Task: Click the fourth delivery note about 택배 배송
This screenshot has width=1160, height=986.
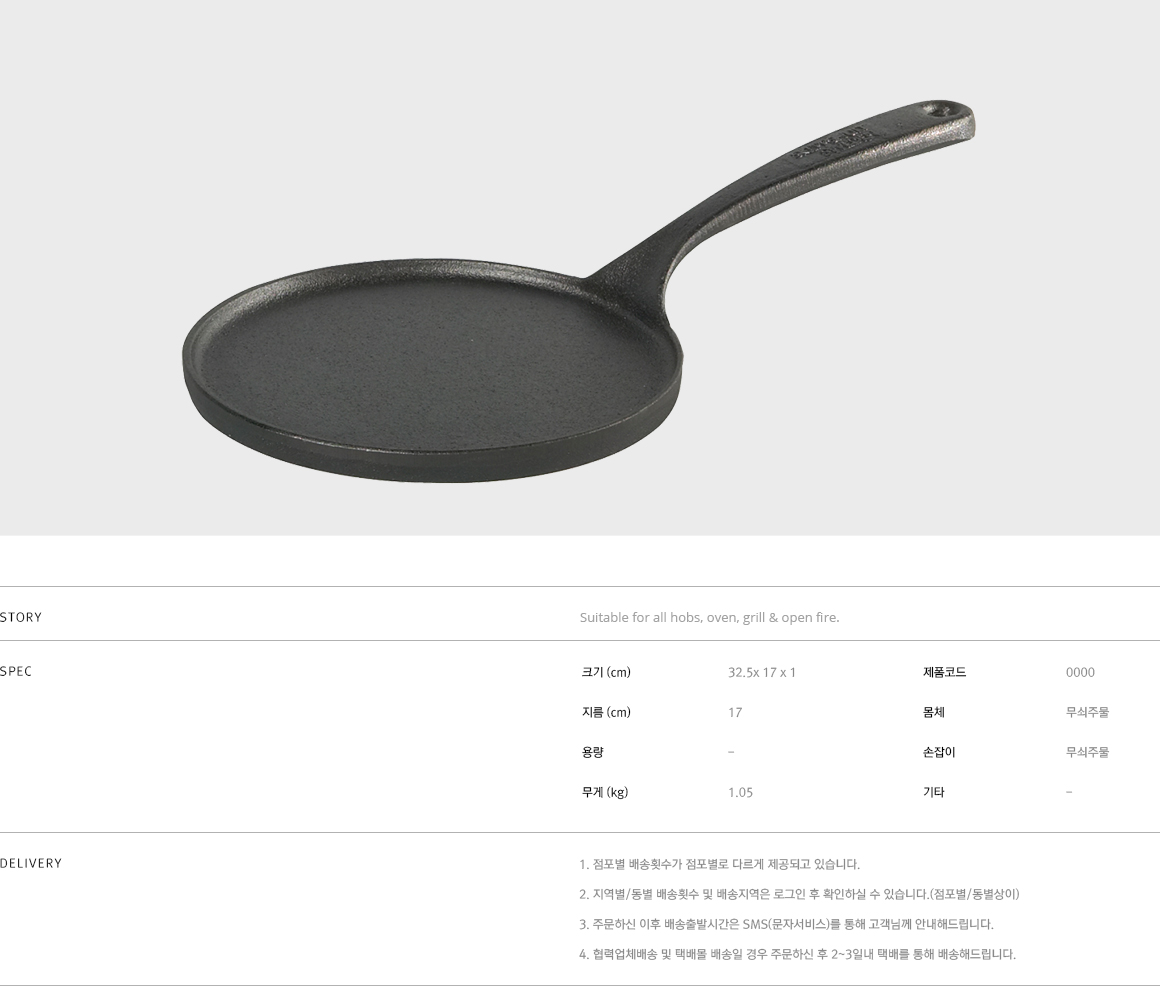Action: 798,954
